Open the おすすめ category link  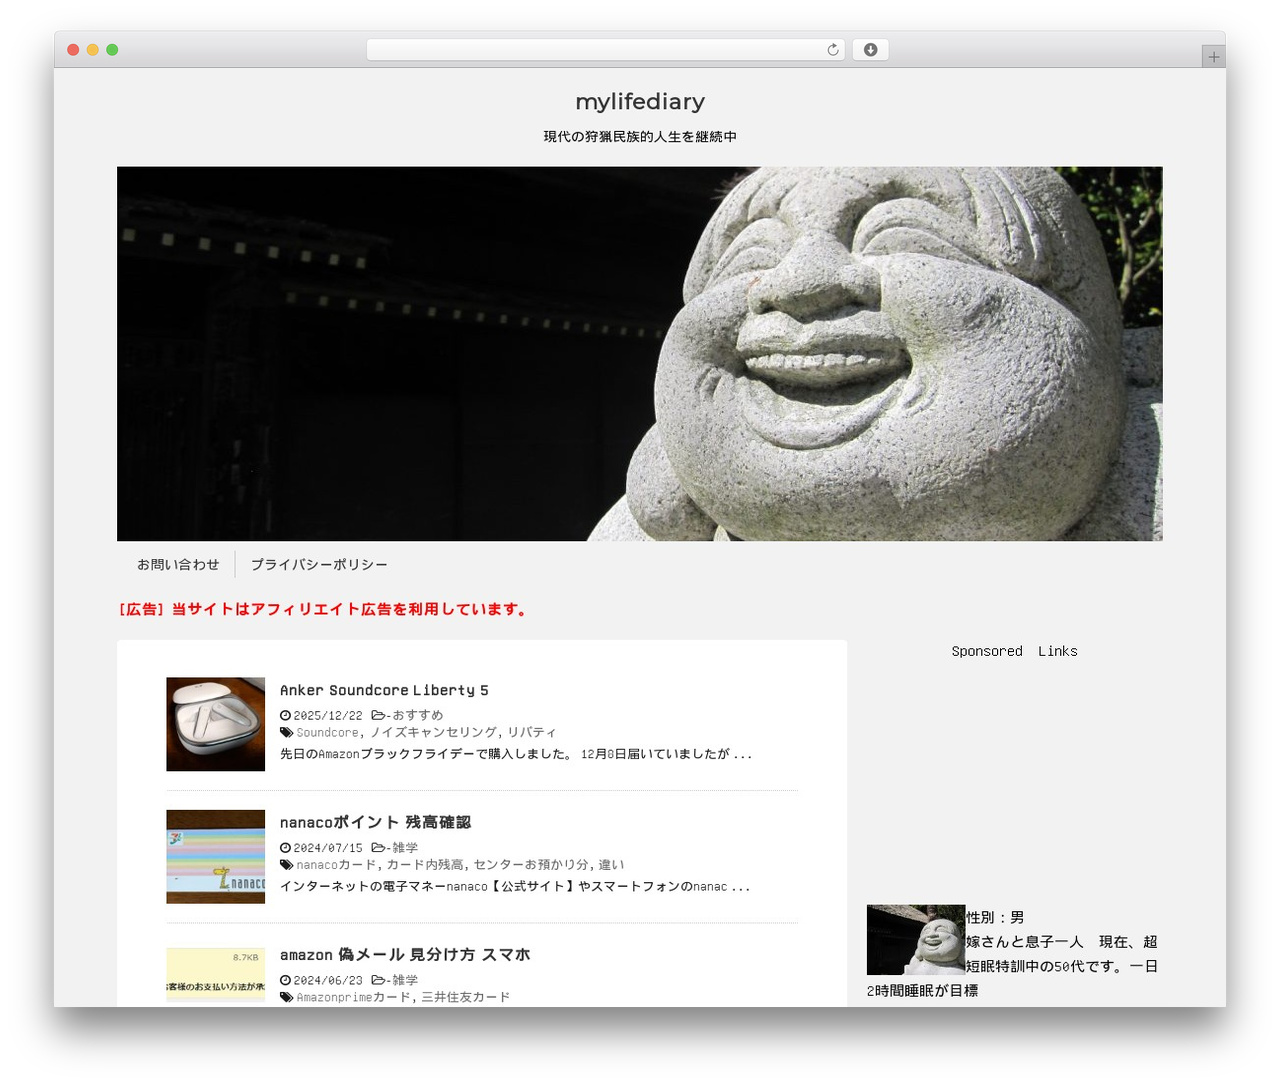point(417,715)
